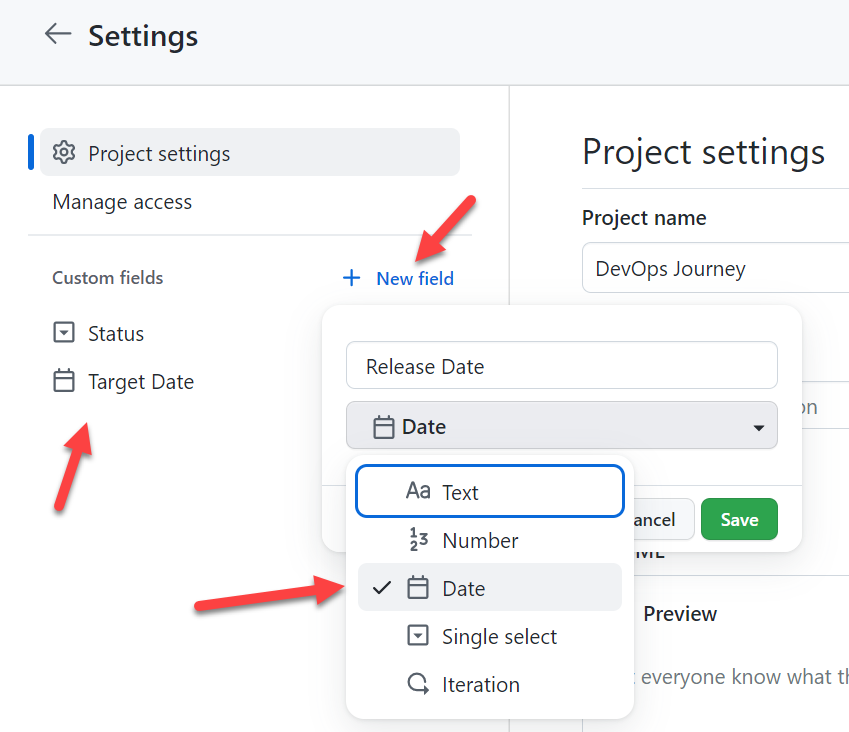Click the calendar icon beside Target Date
This screenshot has width=849, height=732.
pyautogui.click(x=64, y=381)
